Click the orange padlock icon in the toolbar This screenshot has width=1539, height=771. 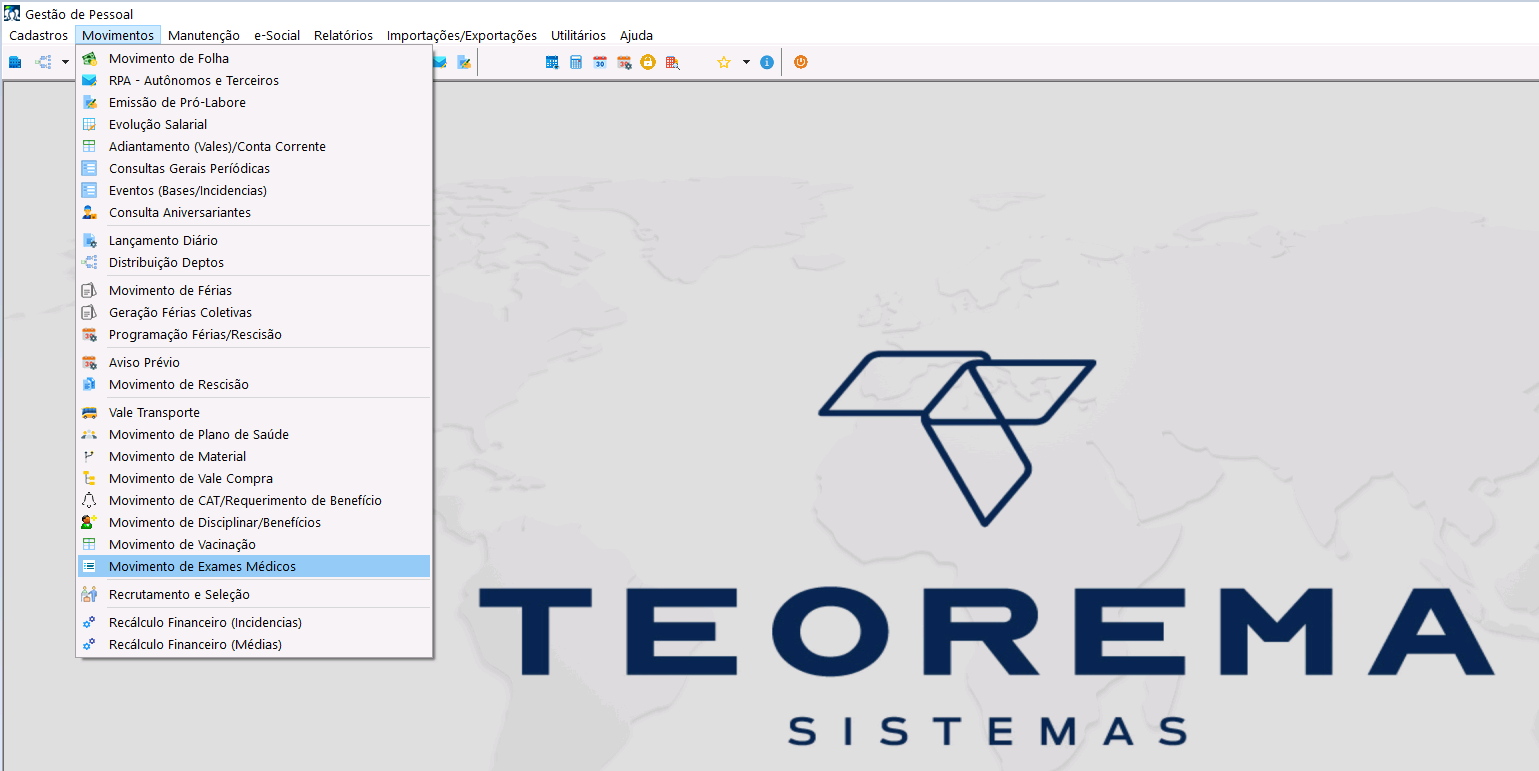coord(648,62)
